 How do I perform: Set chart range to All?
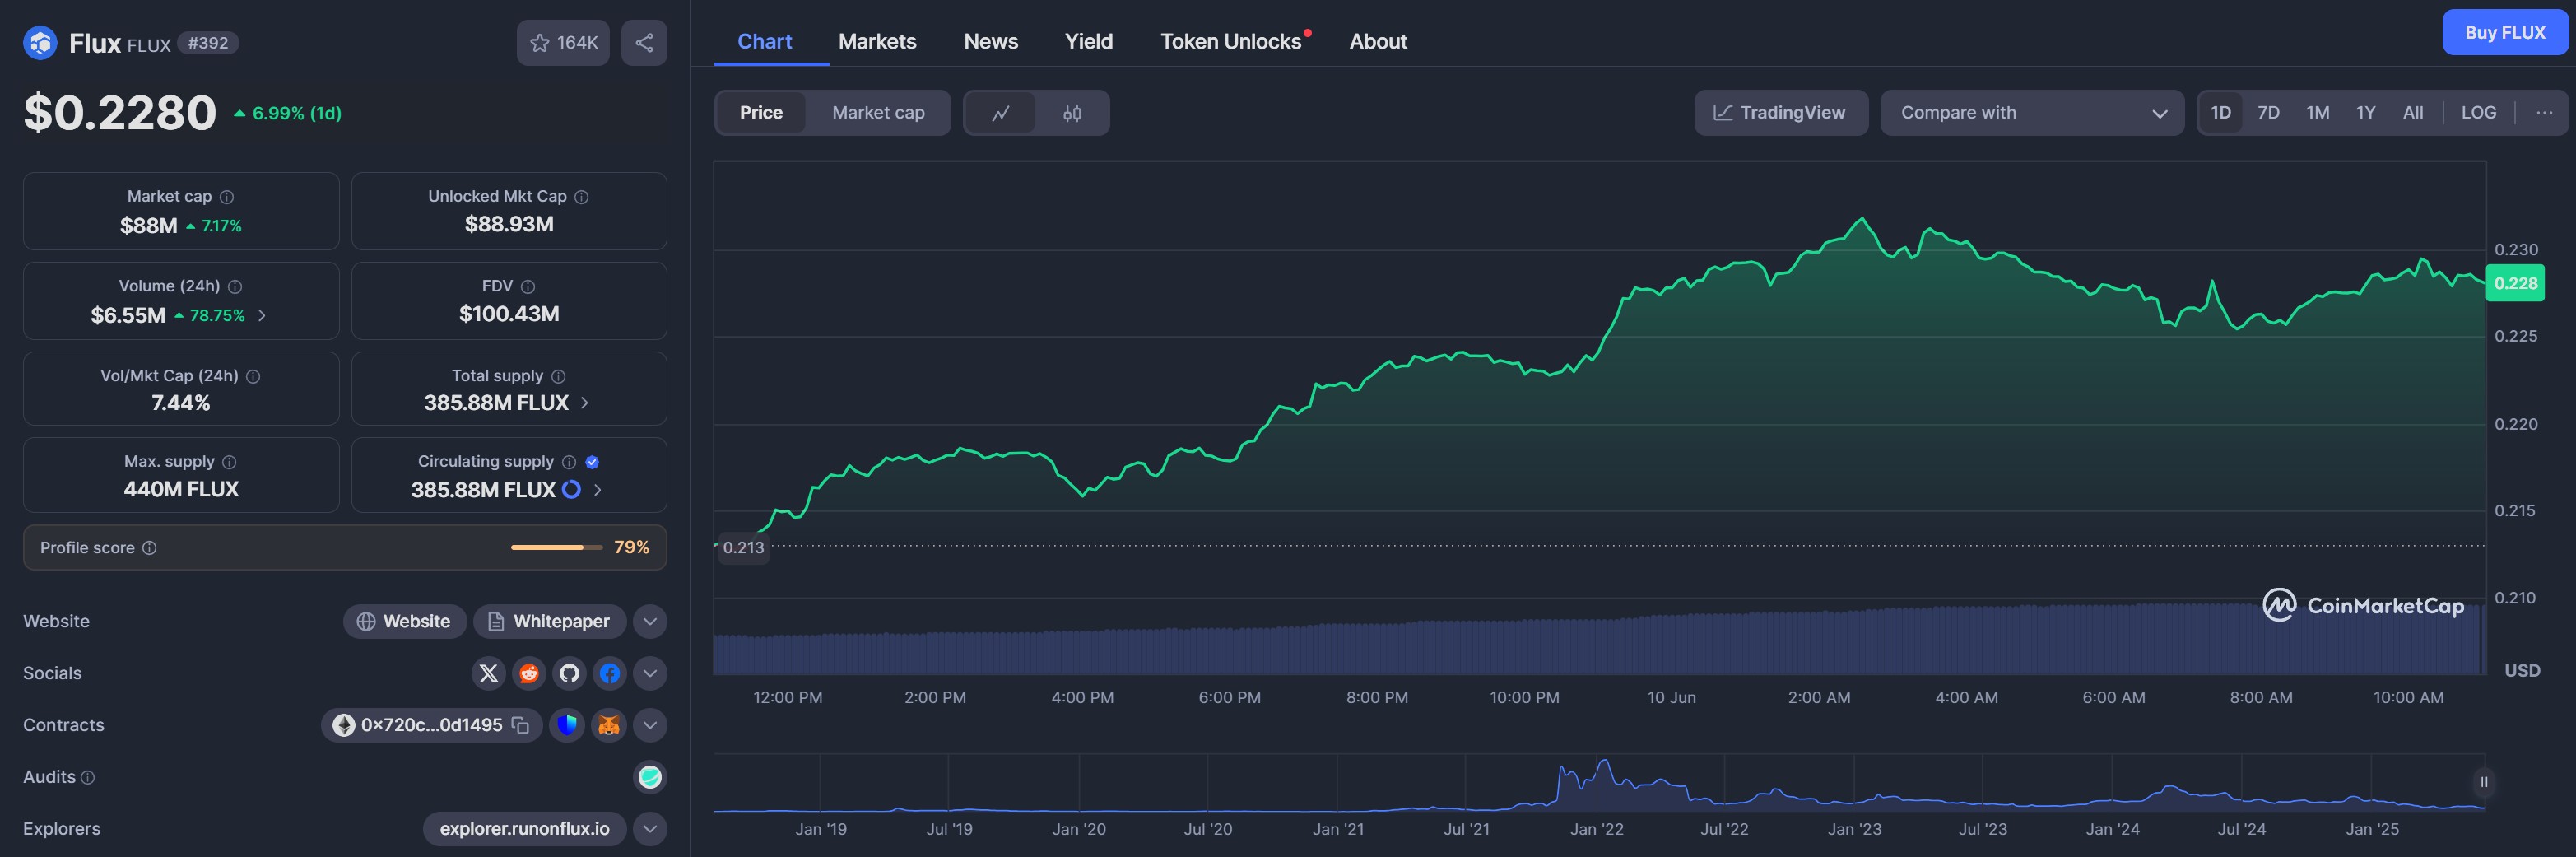click(2413, 113)
